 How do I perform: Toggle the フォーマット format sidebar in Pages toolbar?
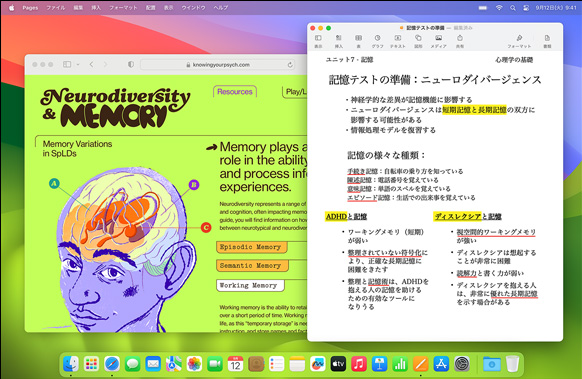[519, 41]
